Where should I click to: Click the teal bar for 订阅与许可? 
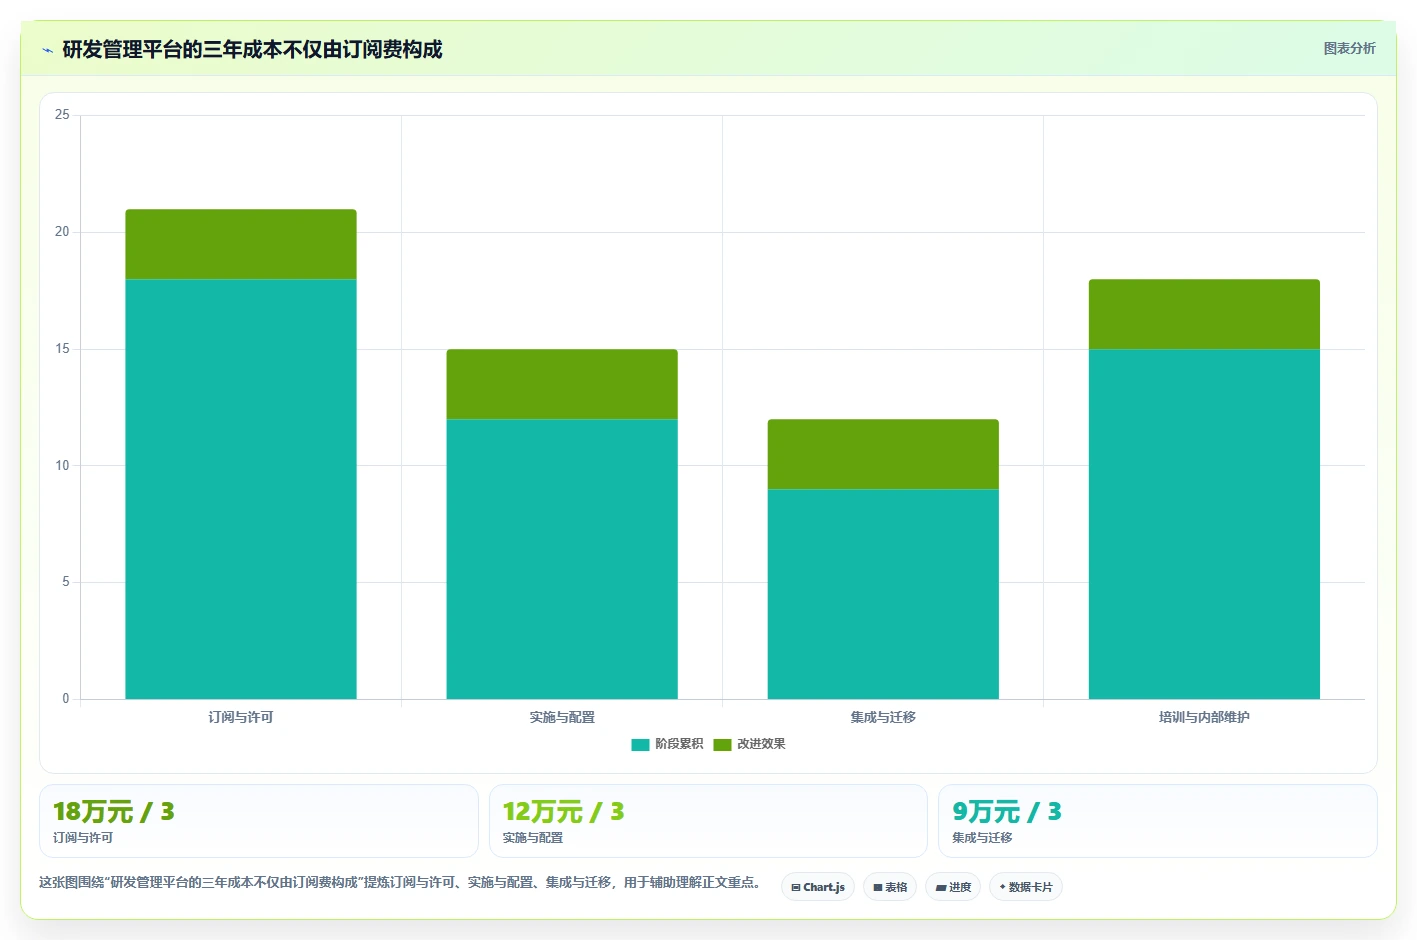[x=241, y=489]
